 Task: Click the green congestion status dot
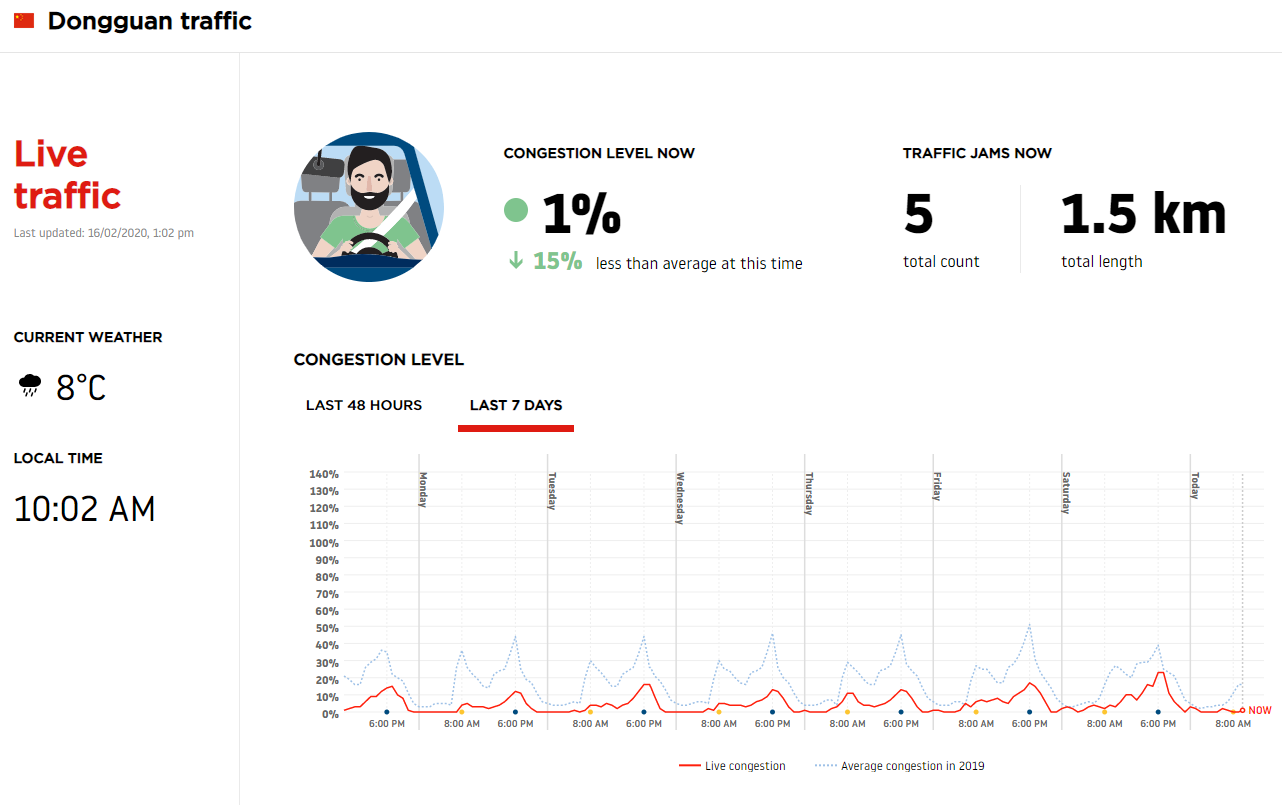click(516, 210)
